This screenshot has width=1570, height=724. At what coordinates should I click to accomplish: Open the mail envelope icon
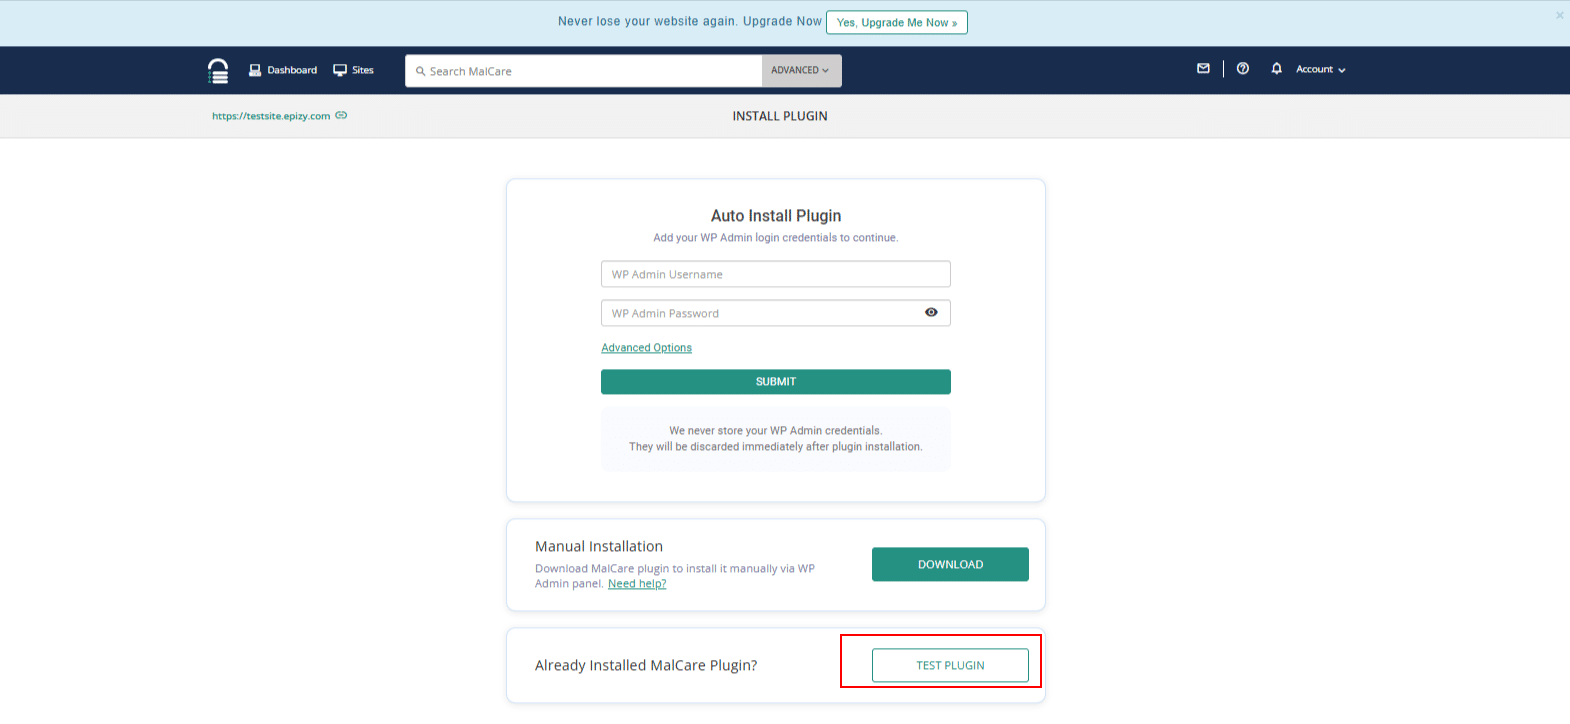coord(1203,69)
